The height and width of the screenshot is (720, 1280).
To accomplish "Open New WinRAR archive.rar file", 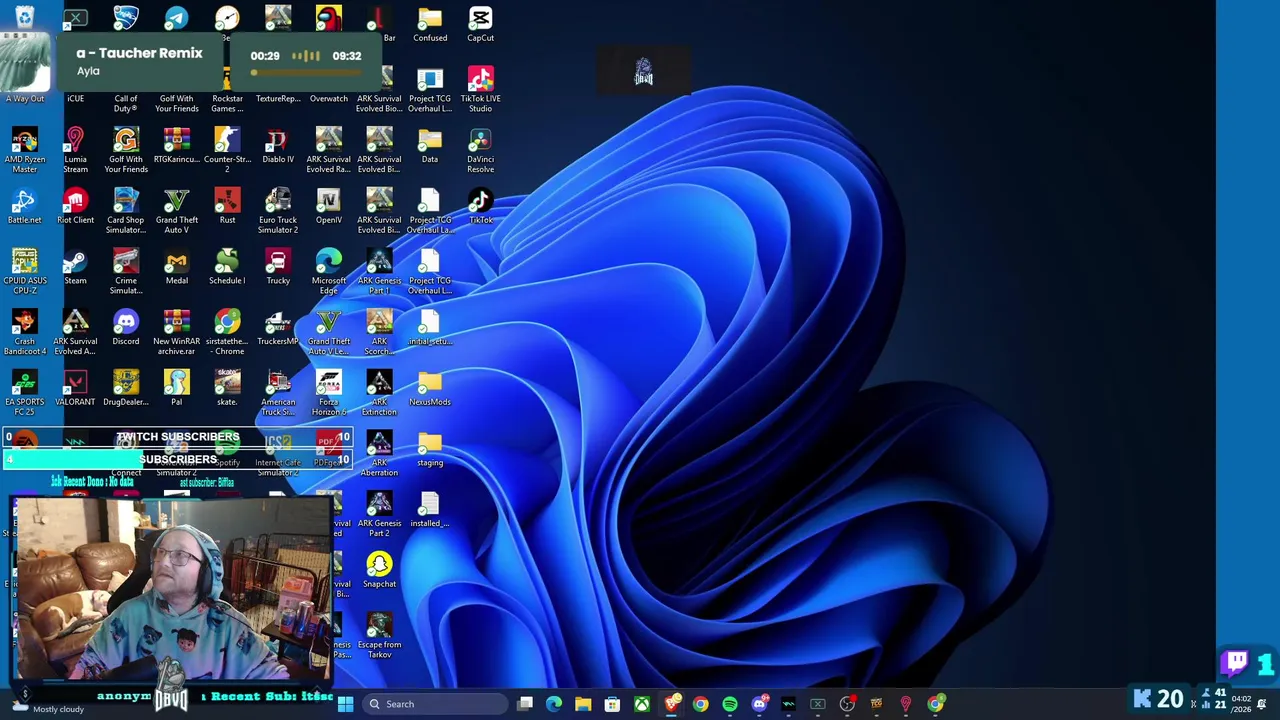I will (x=177, y=333).
